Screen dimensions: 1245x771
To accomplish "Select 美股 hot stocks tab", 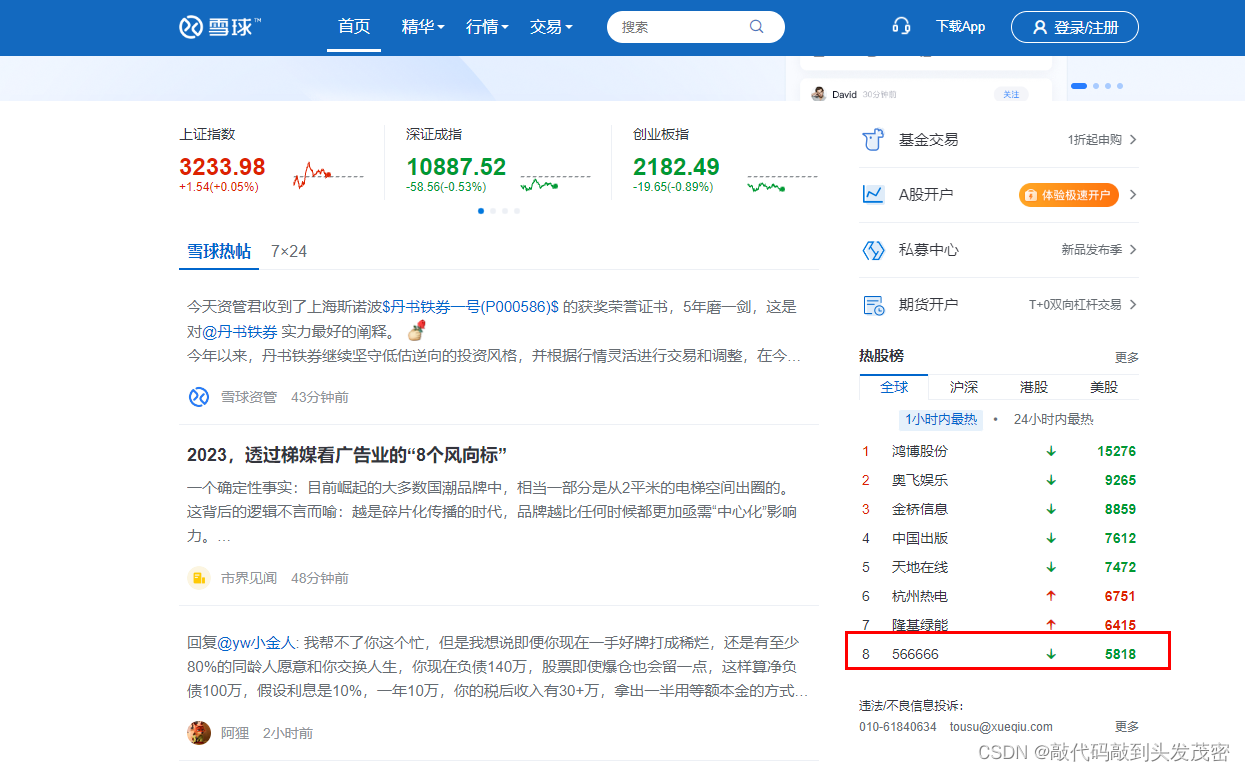I will tap(1104, 387).
